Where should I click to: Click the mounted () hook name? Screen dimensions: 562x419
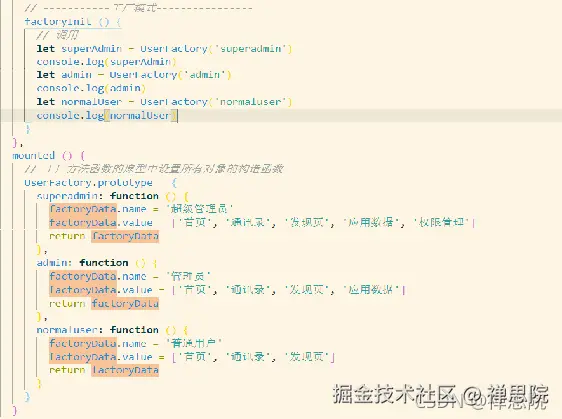pos(33,155)
